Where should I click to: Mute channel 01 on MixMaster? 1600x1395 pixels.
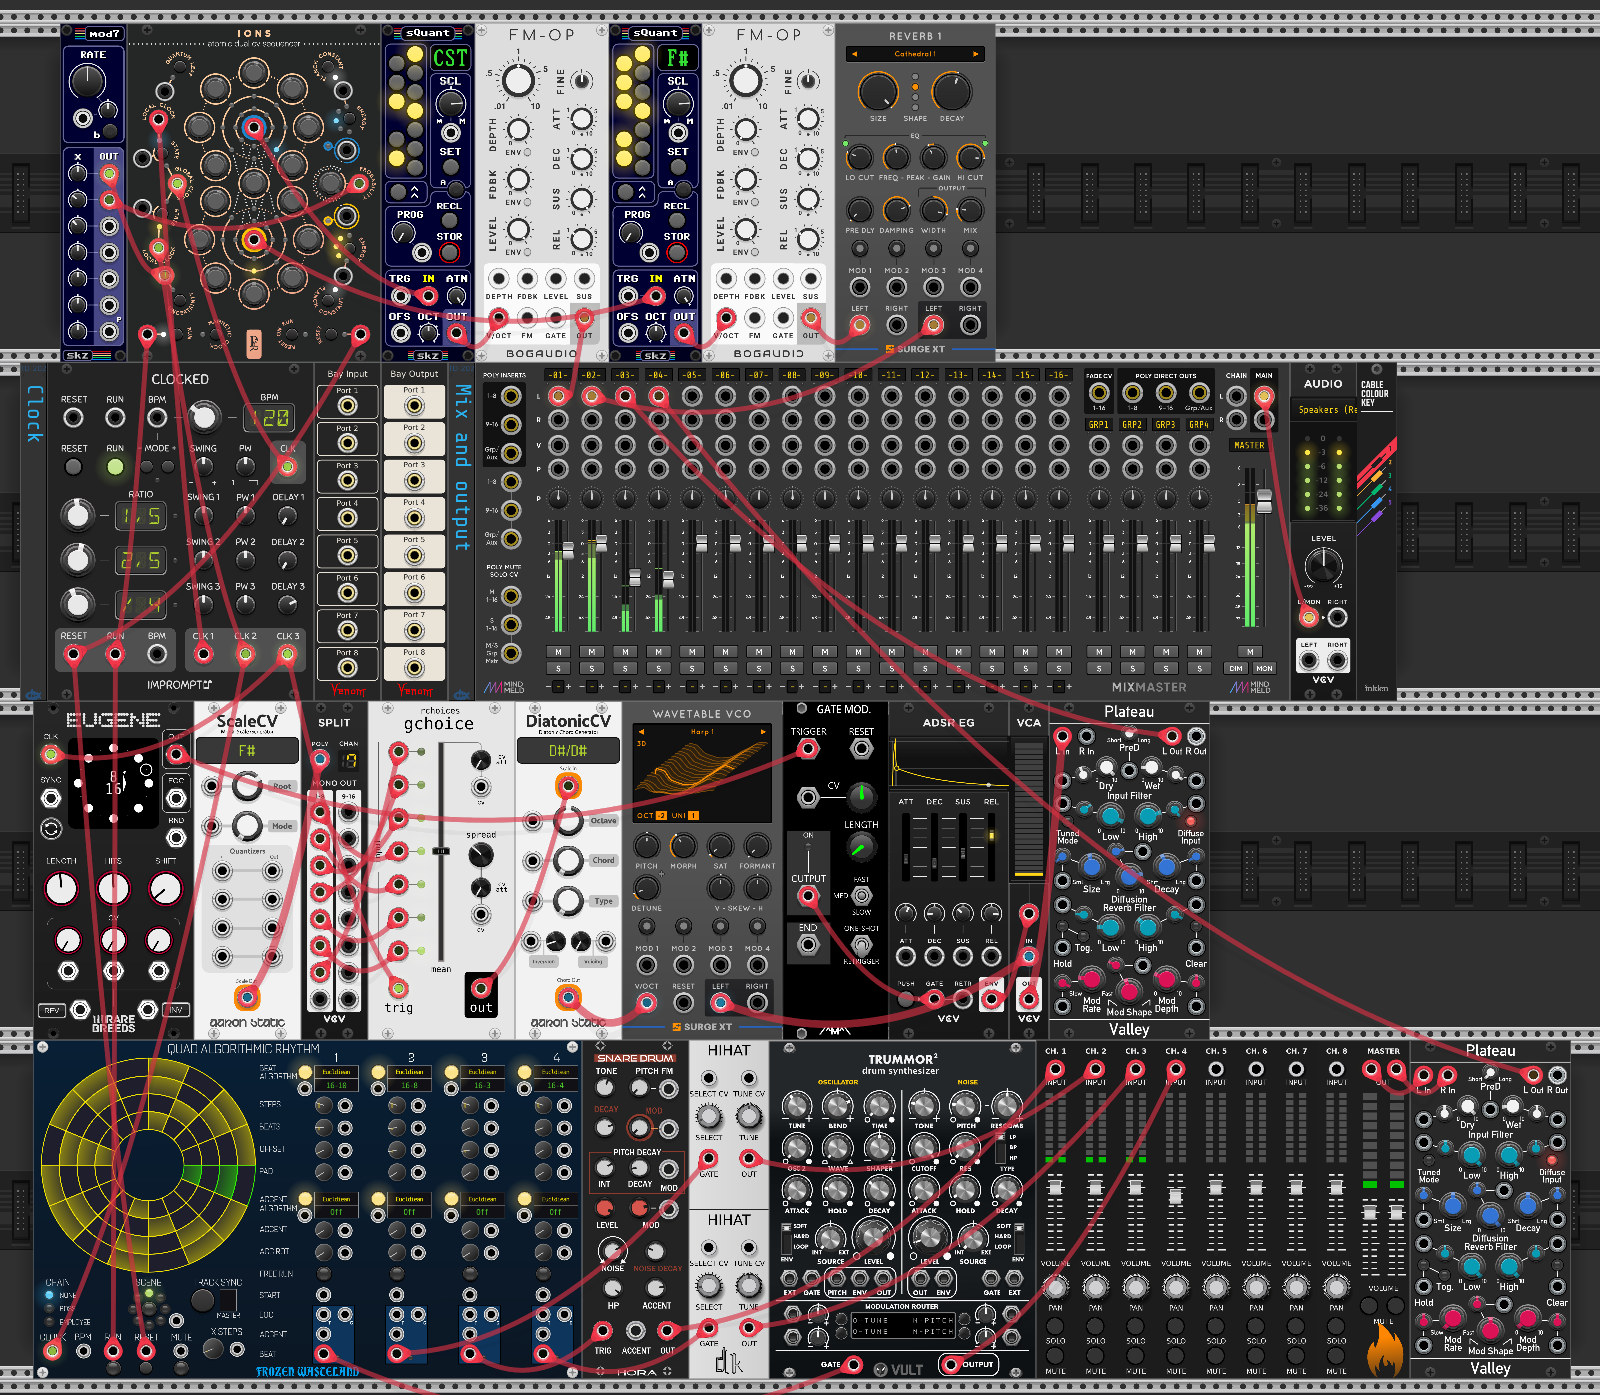coord(558,652)
